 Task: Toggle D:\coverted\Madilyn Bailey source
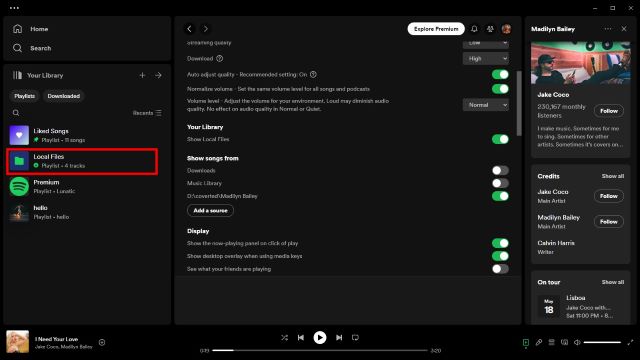pyautogui.click(x=500, y=196)
